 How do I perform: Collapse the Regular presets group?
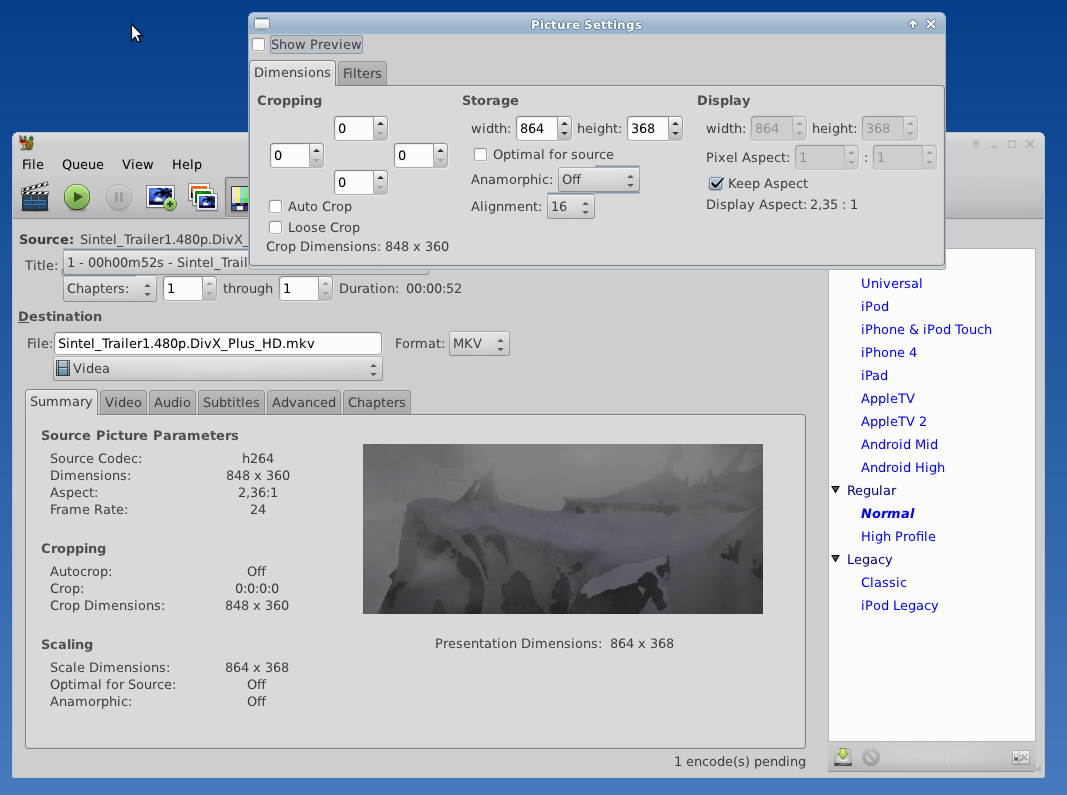point(836,490)
